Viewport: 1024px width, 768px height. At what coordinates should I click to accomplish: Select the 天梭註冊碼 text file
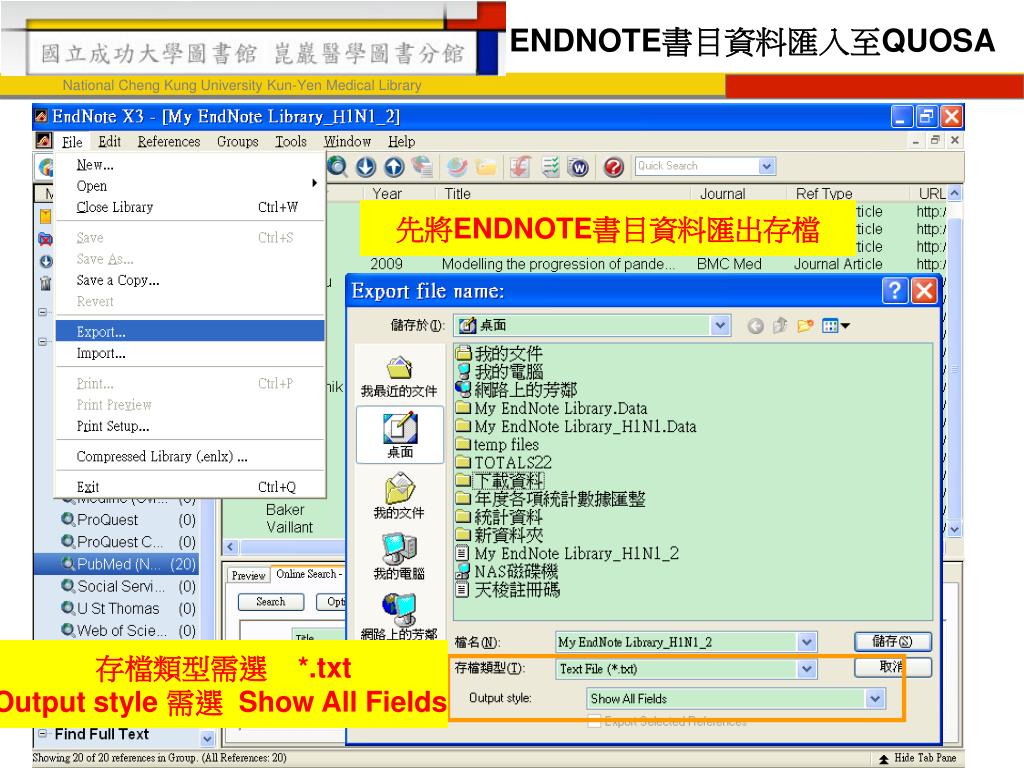click(508, 590)
